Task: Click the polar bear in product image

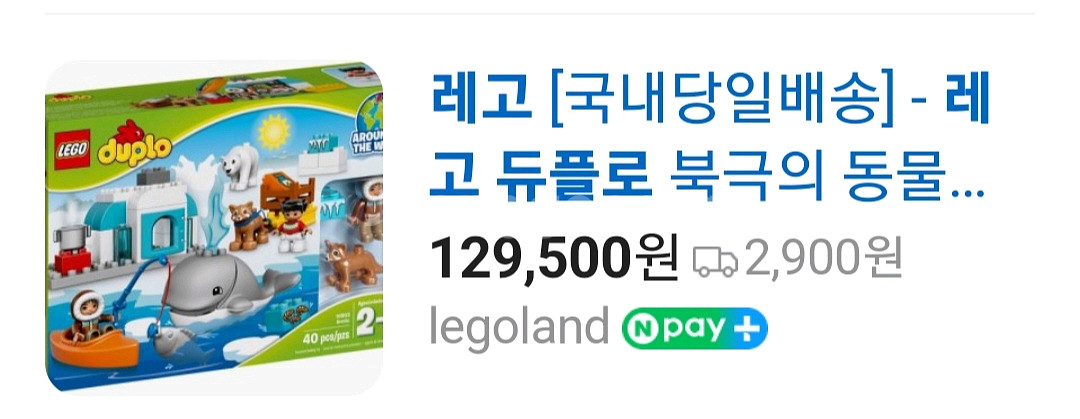Action: (x=240, y=165)
